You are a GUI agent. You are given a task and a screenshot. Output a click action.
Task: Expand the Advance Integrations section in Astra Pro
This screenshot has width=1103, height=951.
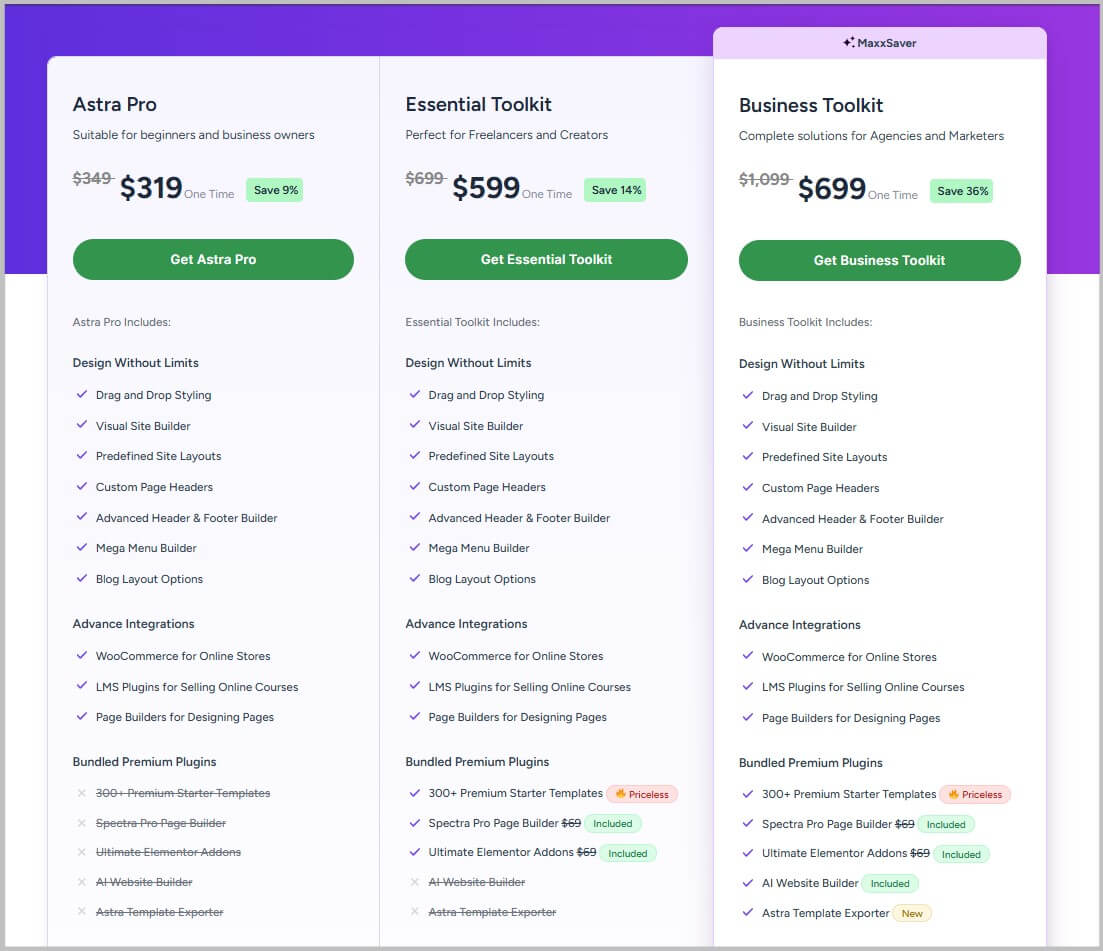(133, 623)
